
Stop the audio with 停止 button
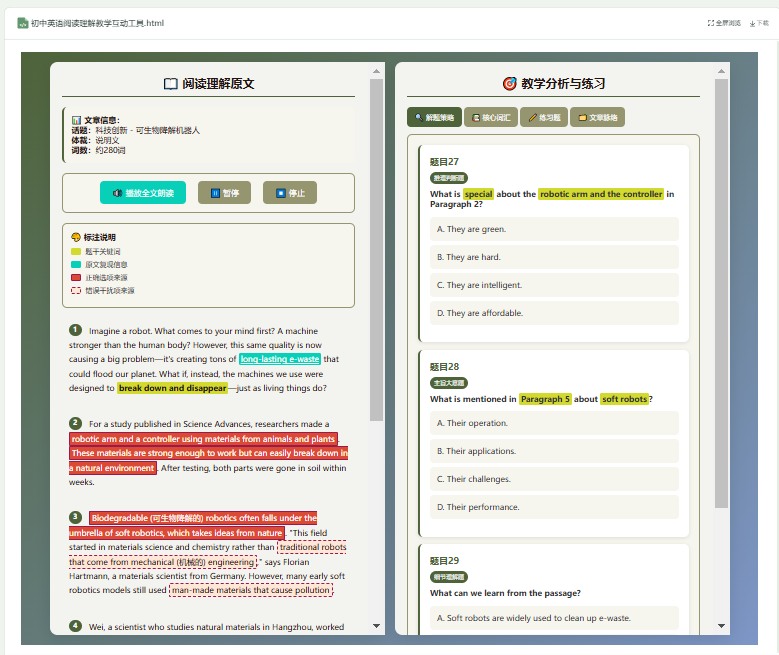289,193
